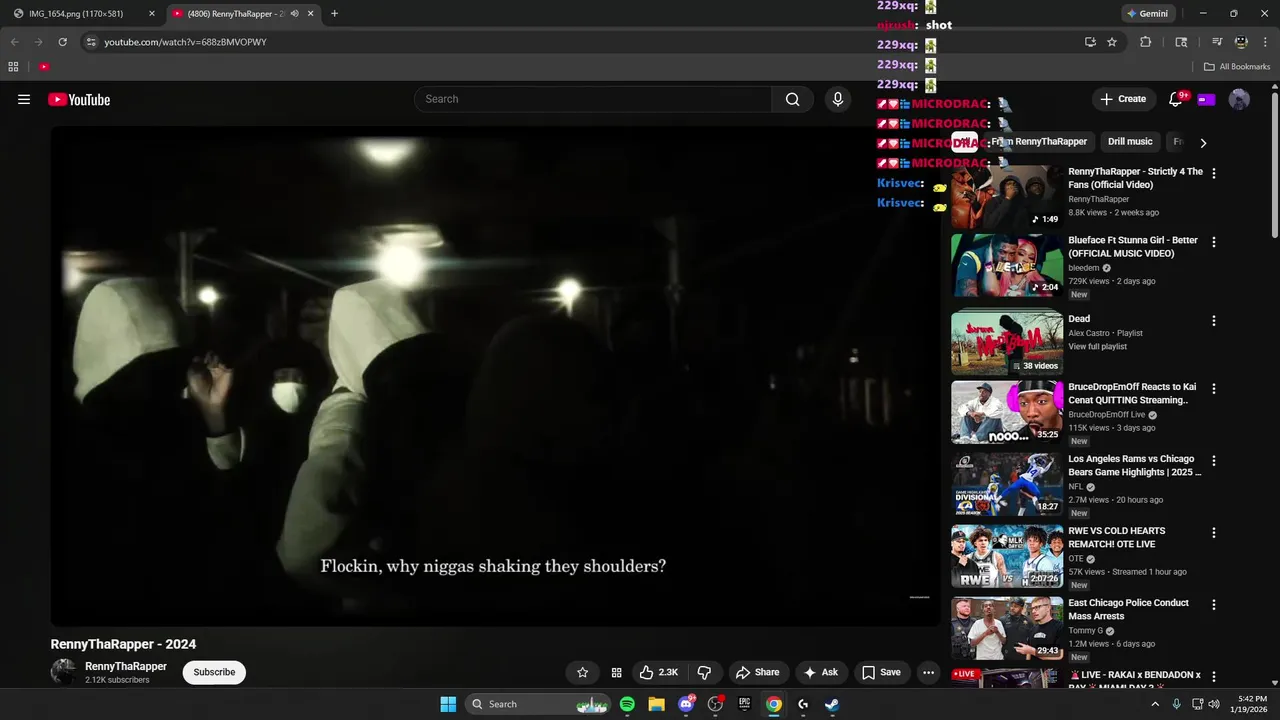
Task: Like the video with 2.3K likes
Action: tap(658, 673)
